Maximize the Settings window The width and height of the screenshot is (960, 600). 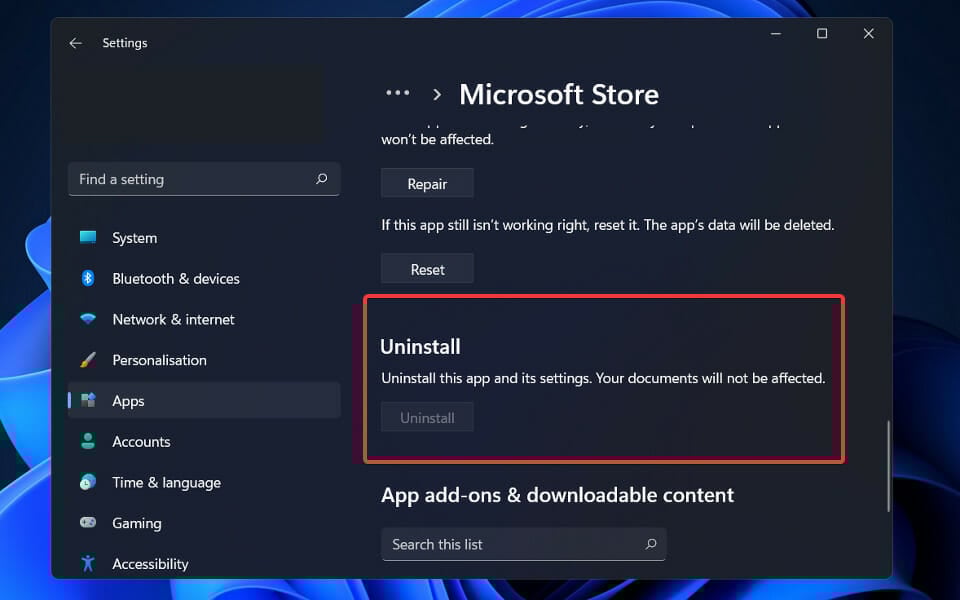tap(822, 34)
